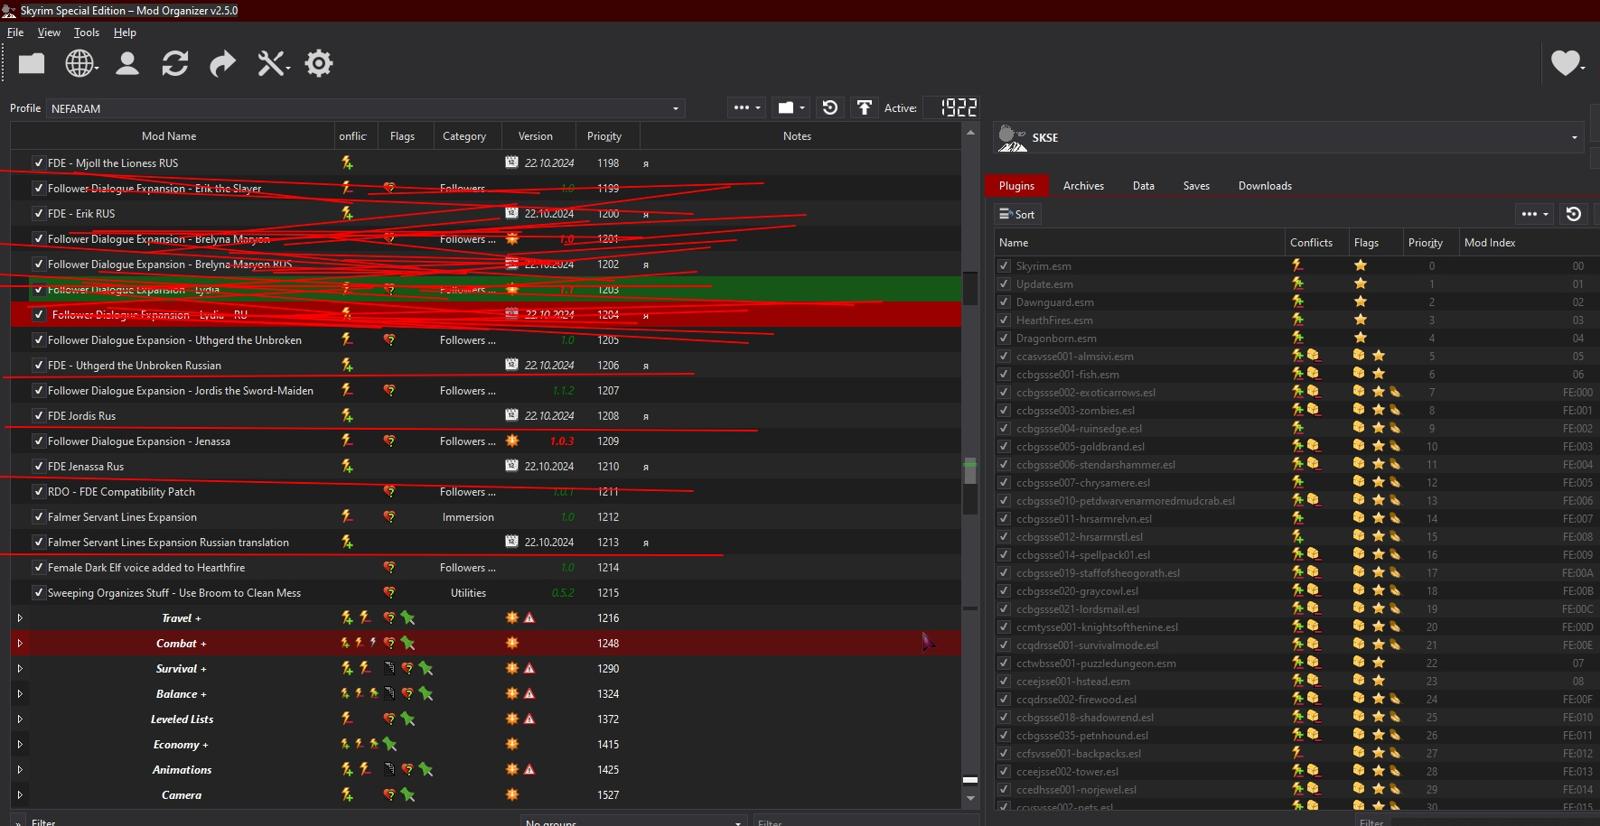This screenshot has height=826, width=1600.
Task: Open the Tools wrench and screwdriver icon
Action: point(271,64)
